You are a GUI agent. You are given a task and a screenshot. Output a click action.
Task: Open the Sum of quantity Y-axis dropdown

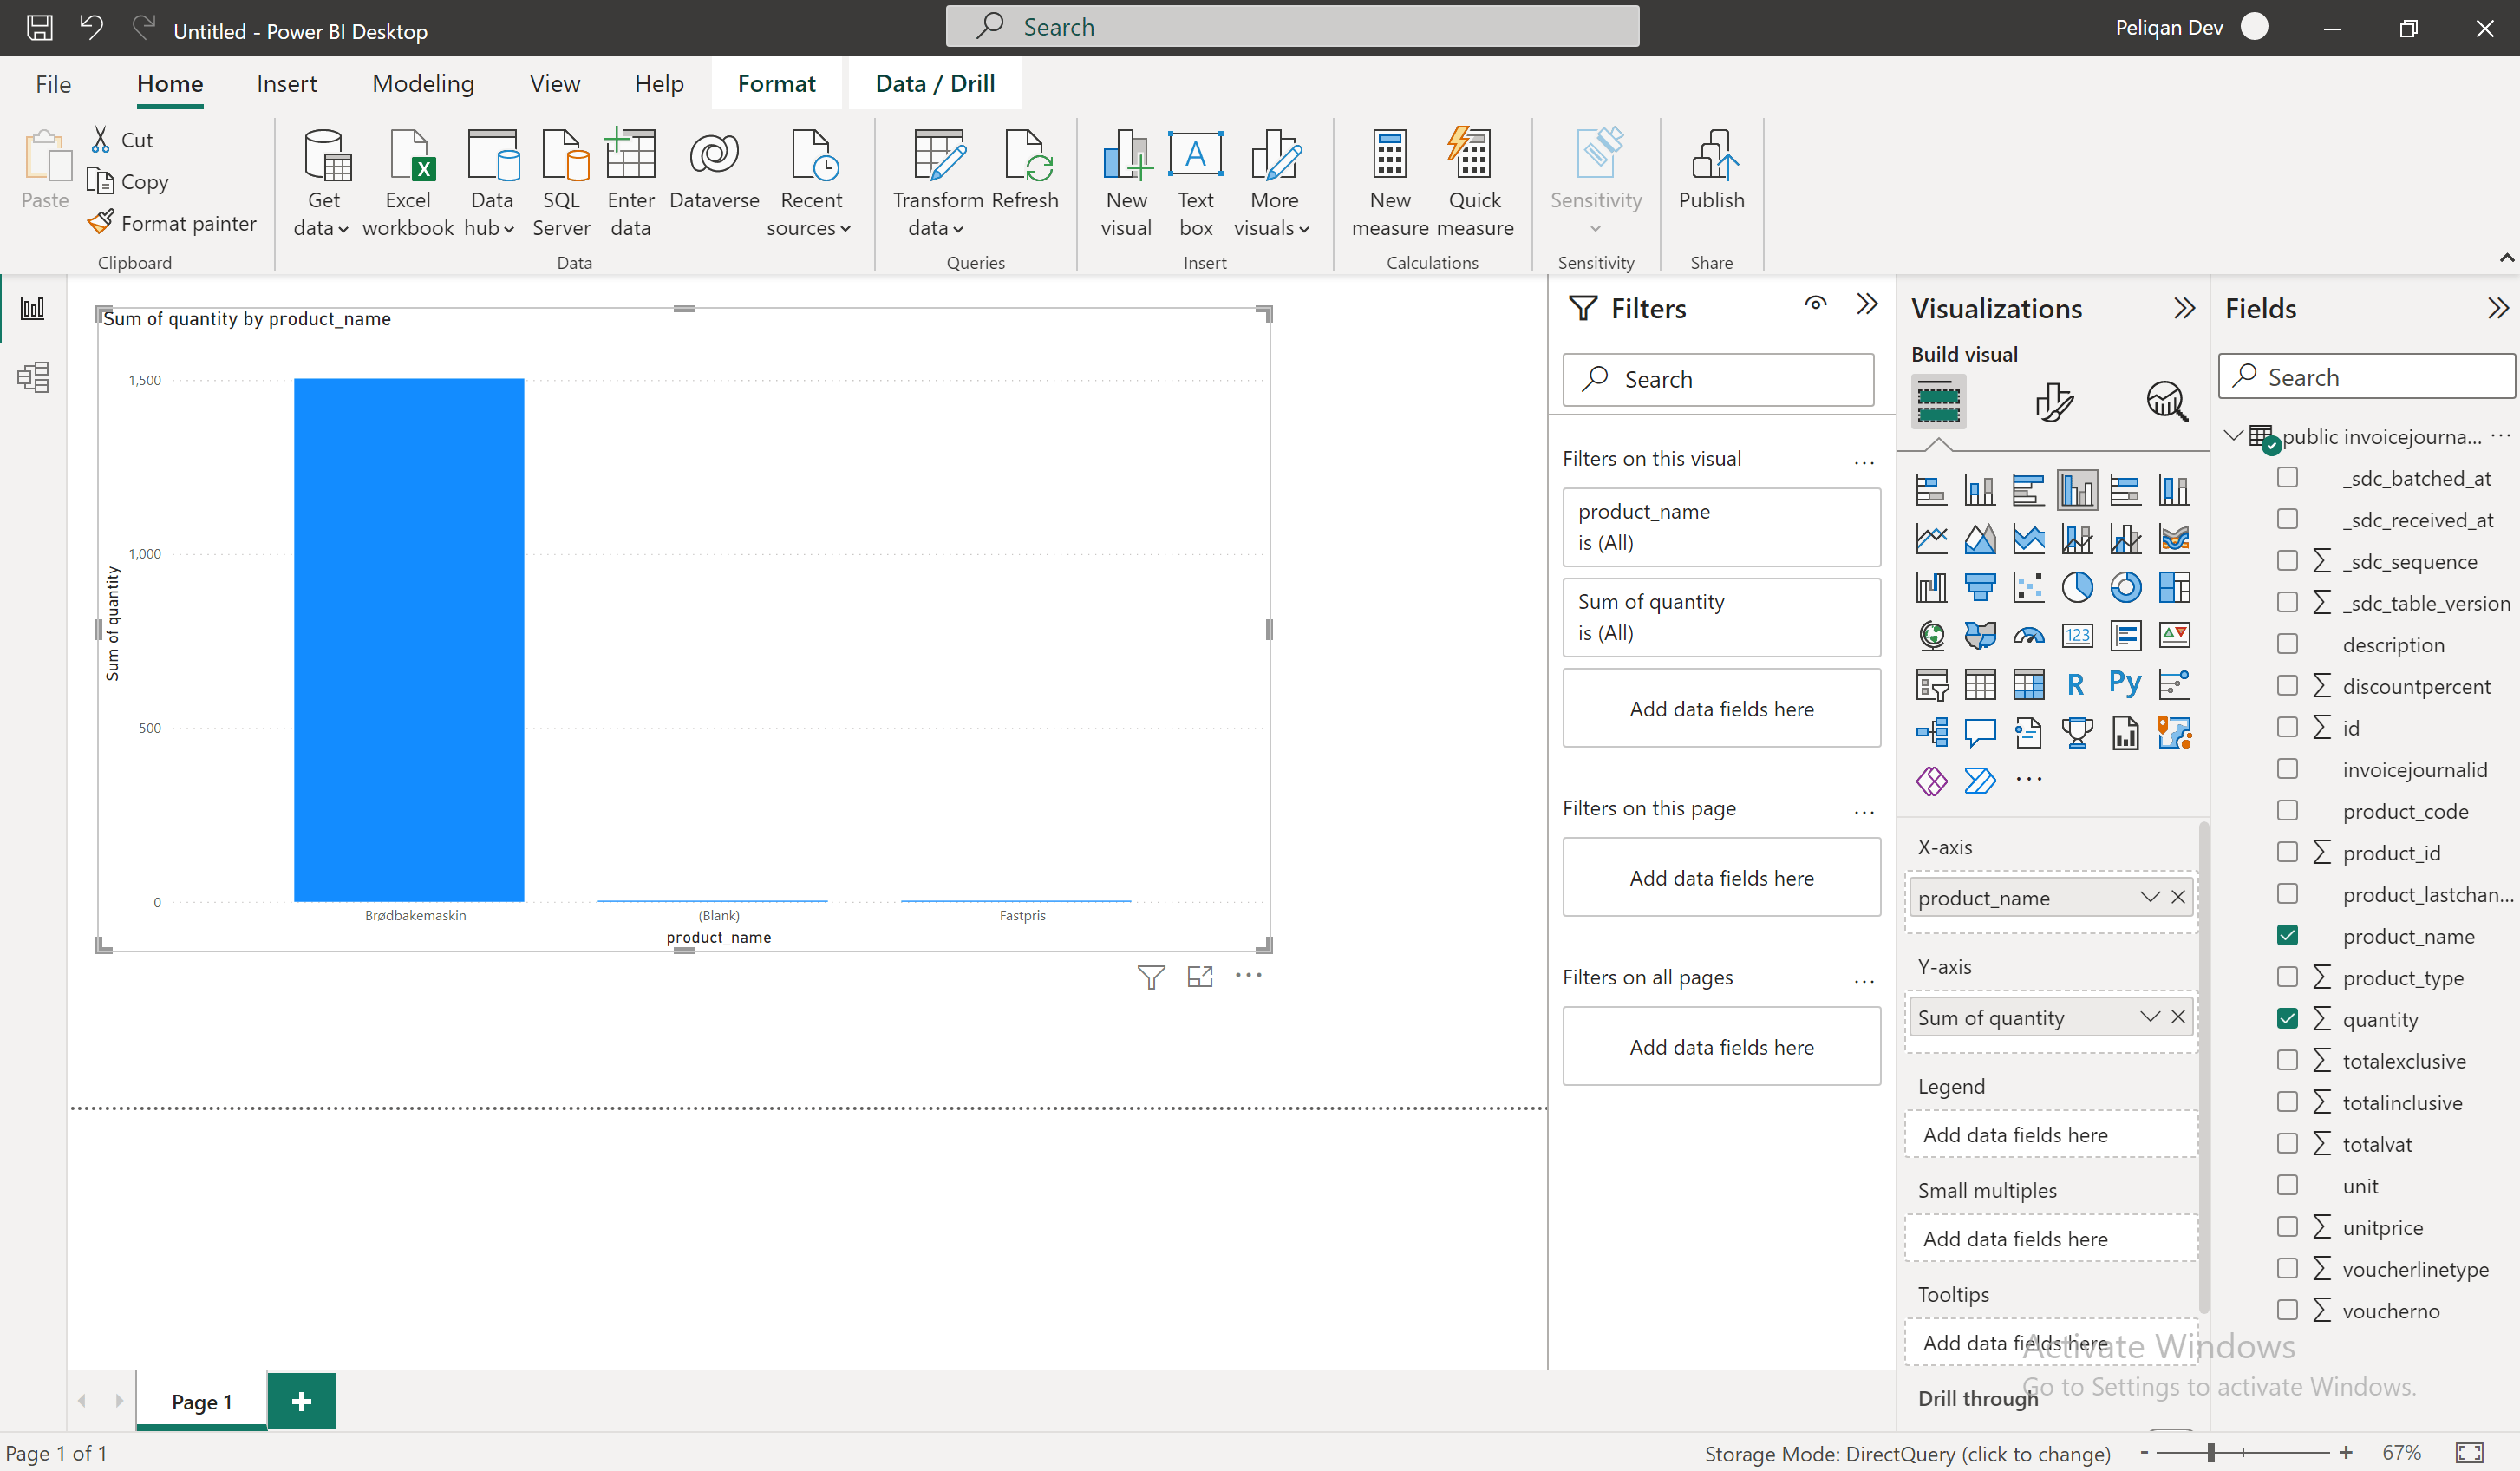(2149, 1017)
